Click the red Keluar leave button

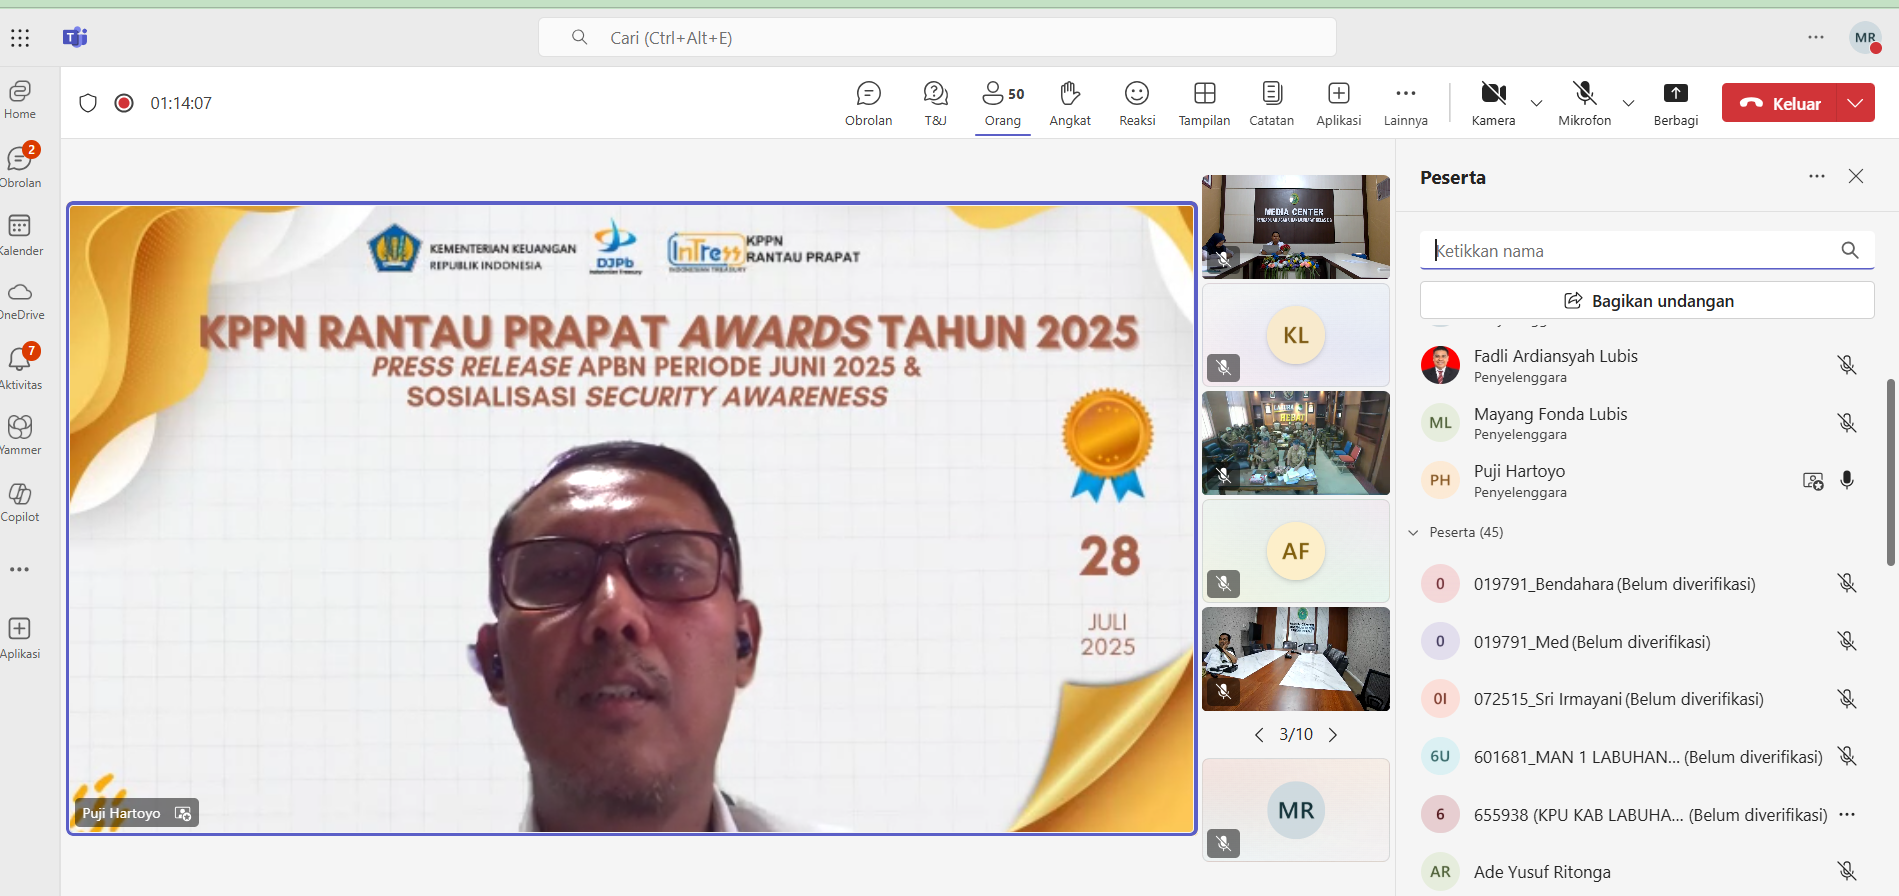tap(1780, 103)
